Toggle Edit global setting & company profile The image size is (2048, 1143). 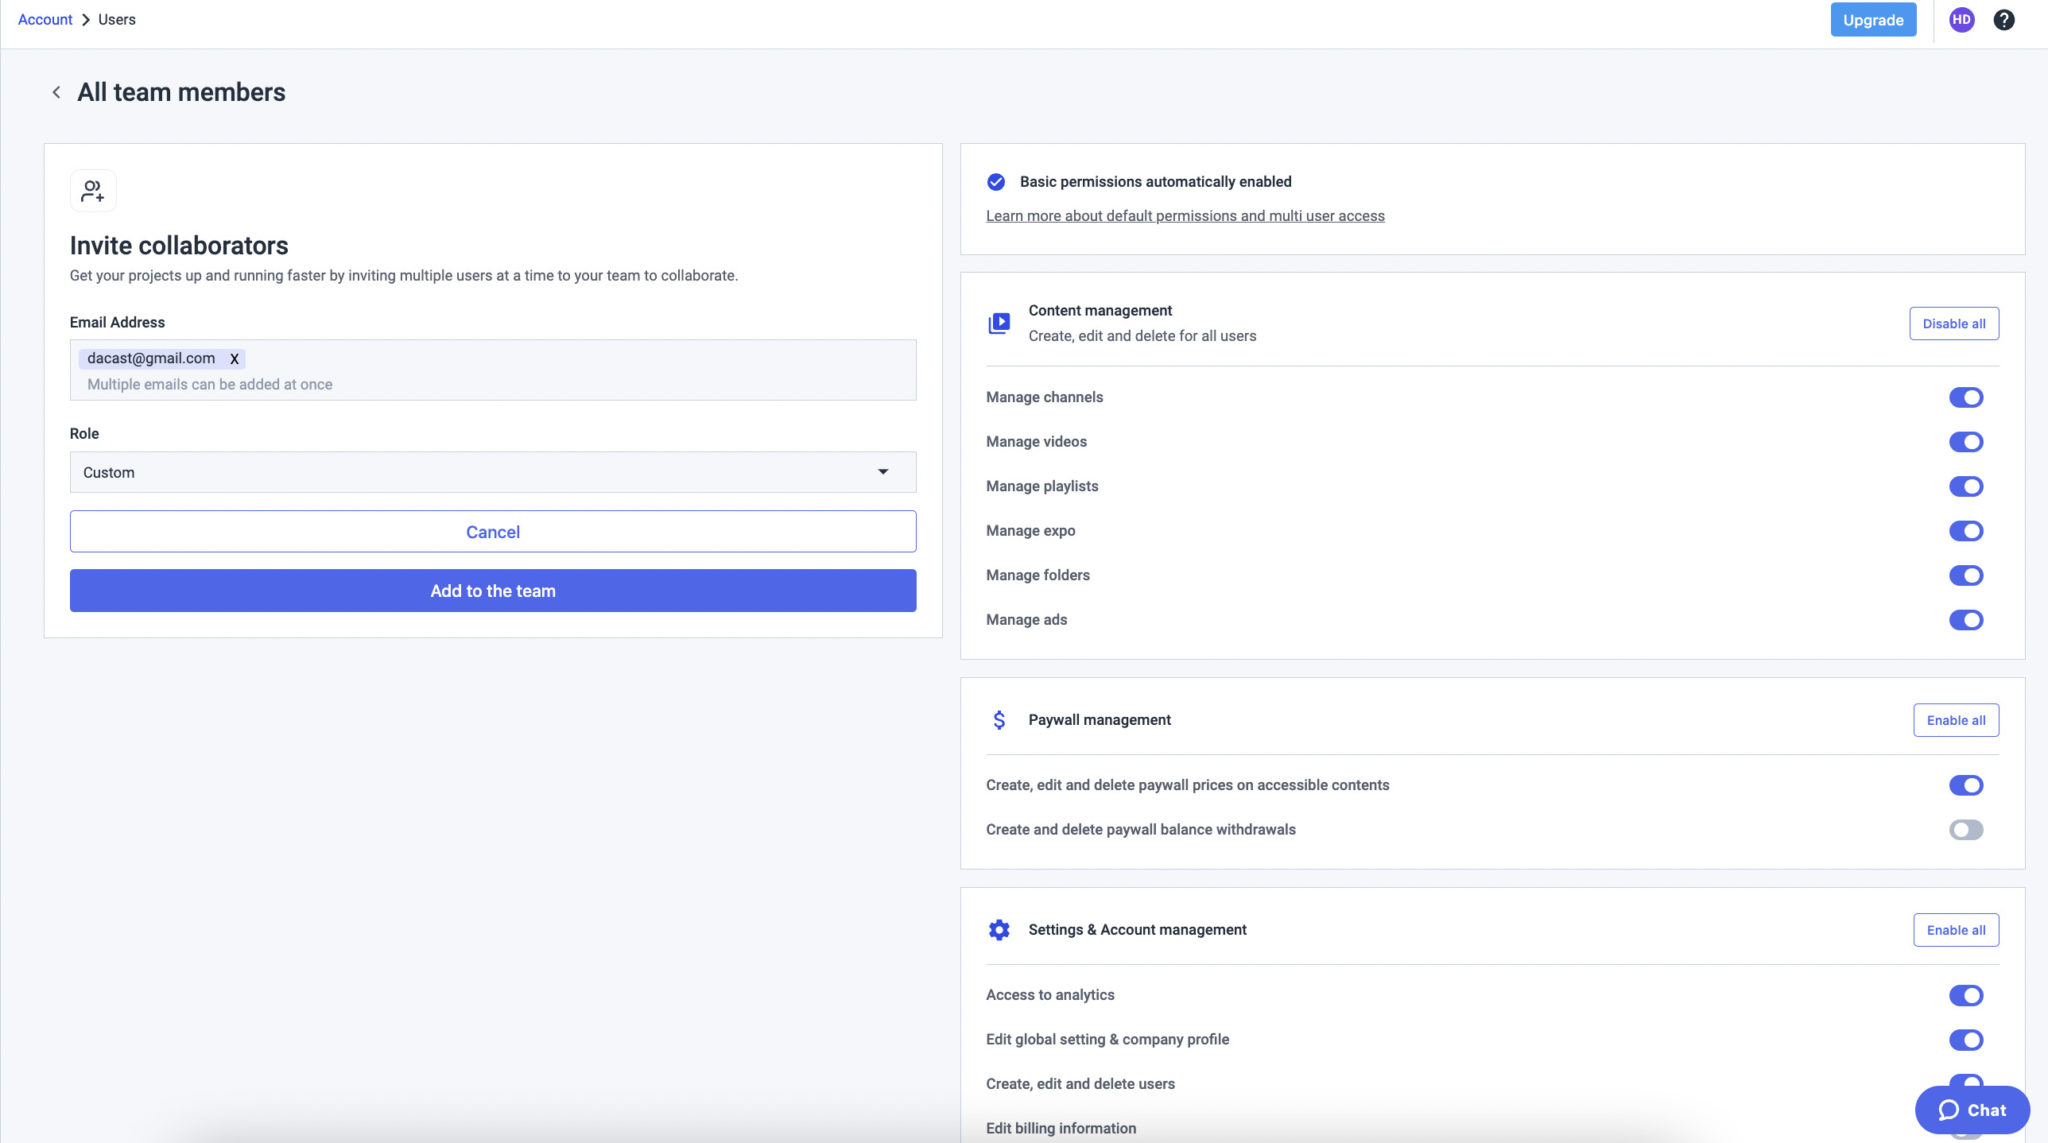click(x=1966, y=1040)
